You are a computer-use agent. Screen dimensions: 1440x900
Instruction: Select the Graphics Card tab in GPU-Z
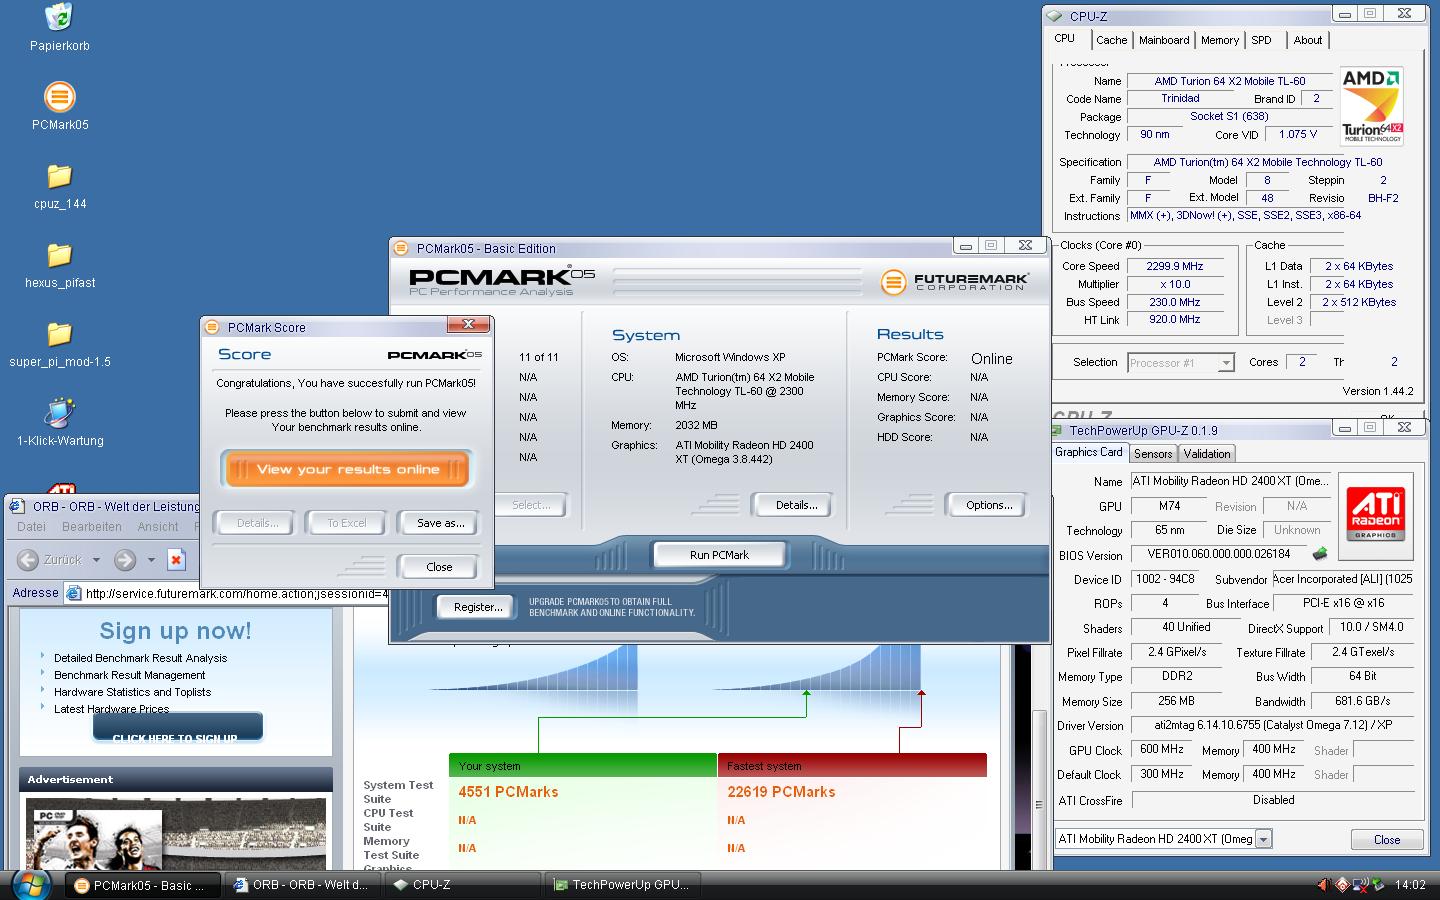point(1089,452)
